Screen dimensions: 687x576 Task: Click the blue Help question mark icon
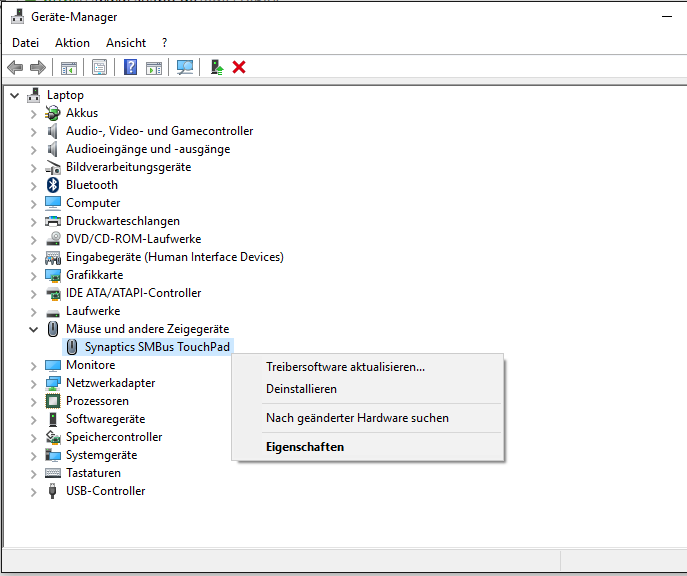click(x=130, y=67)
